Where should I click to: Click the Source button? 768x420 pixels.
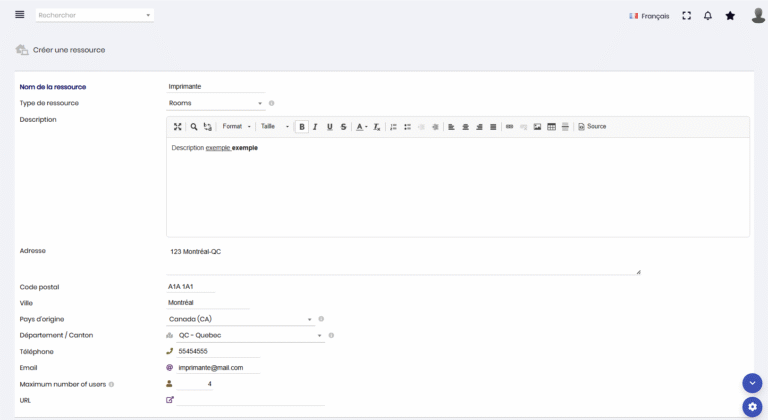pos(592,127)
